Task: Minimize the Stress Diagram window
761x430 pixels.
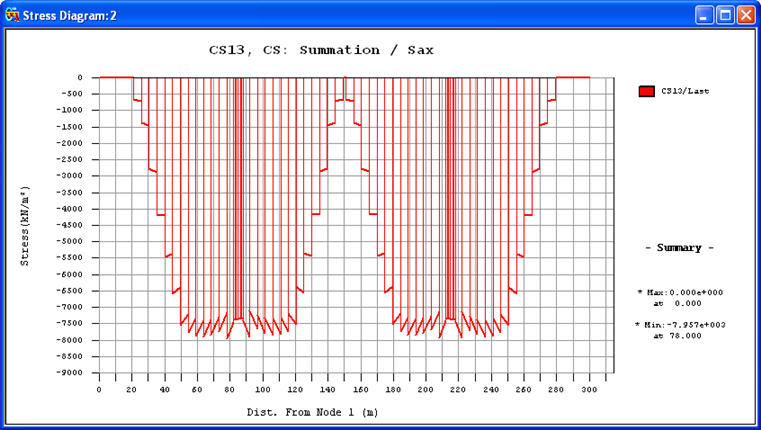Action: 705,14
